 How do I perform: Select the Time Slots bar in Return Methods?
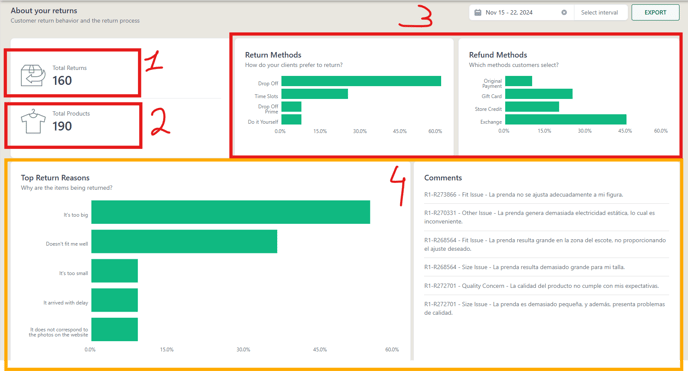click(315, 94)
